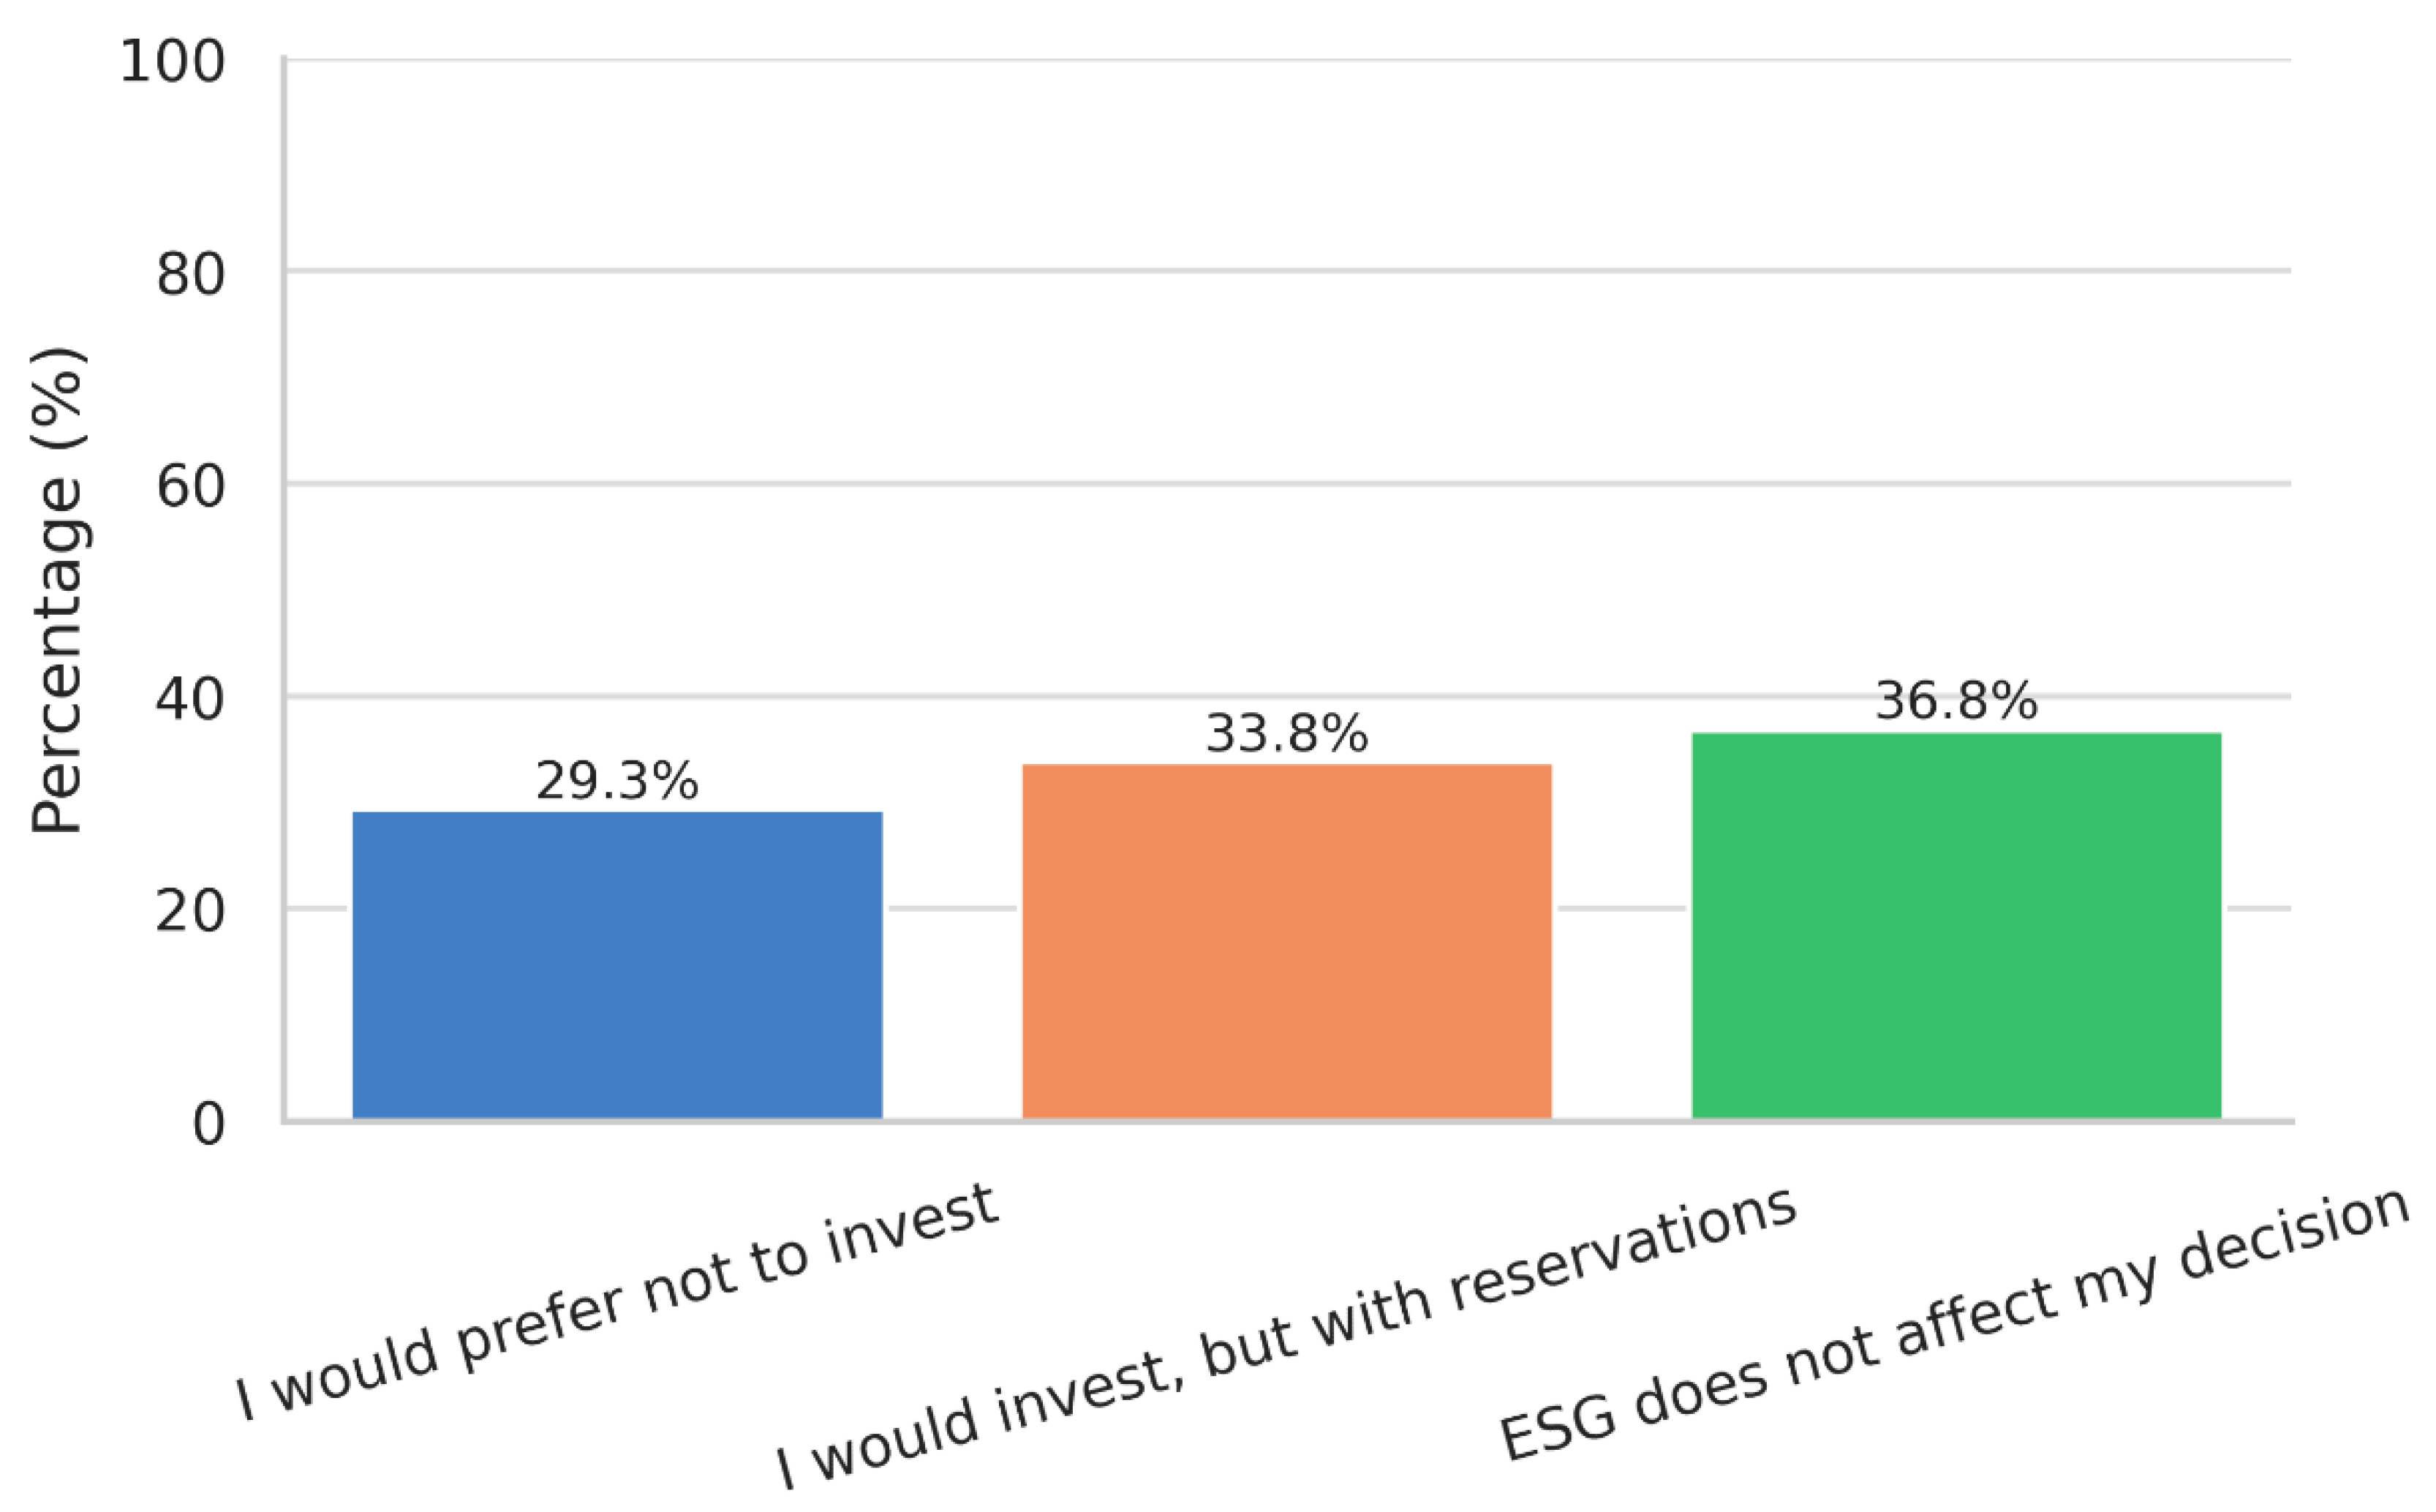Click the y-axis tick label 100
Viewport: 2436px width, 1512px height.
[x=172, y=62]
